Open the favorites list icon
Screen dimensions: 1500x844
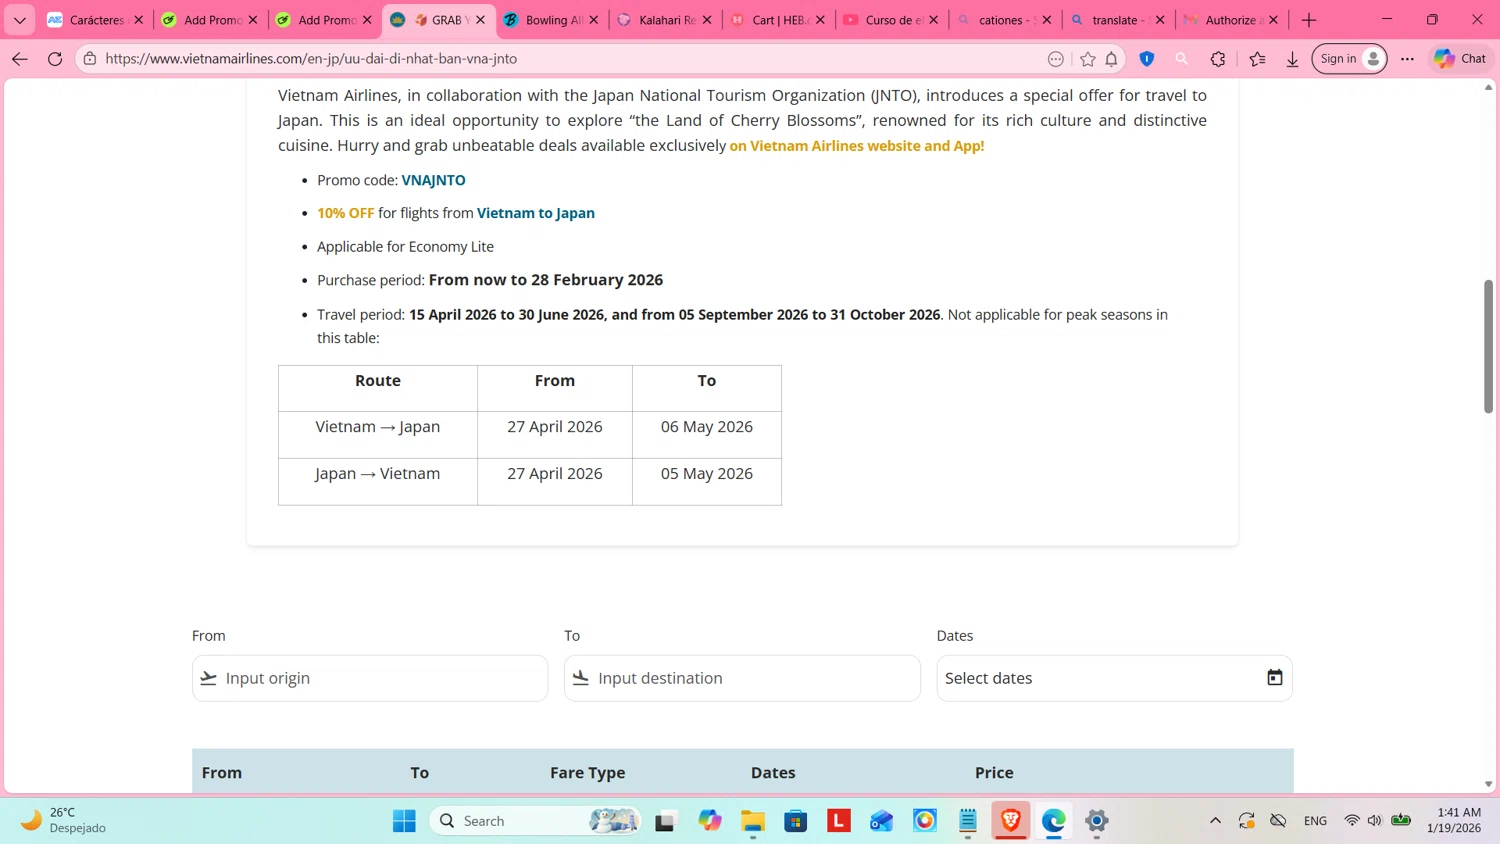[x=1257, y=59]
